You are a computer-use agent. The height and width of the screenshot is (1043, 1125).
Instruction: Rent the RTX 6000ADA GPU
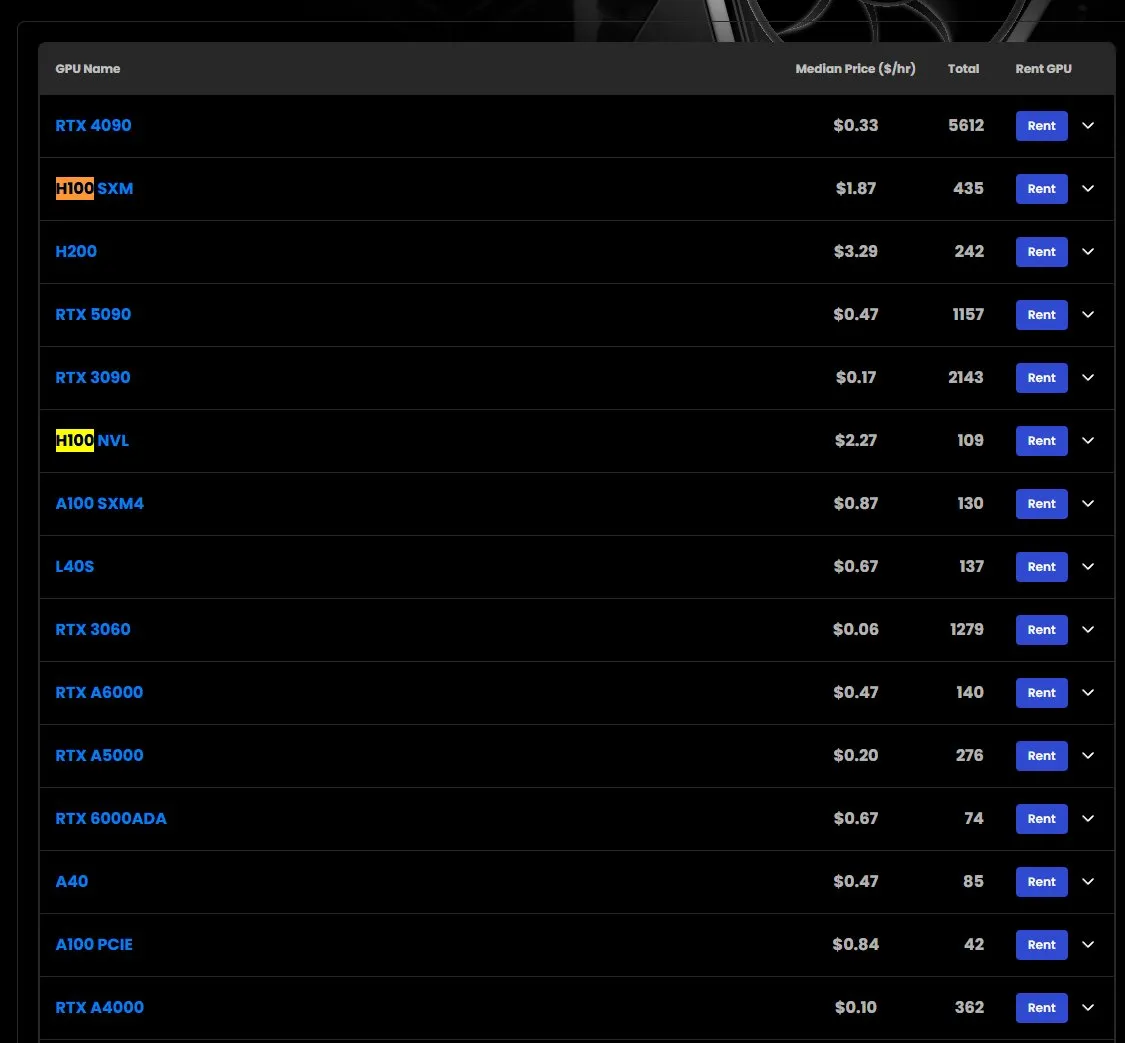point(1041,818)
